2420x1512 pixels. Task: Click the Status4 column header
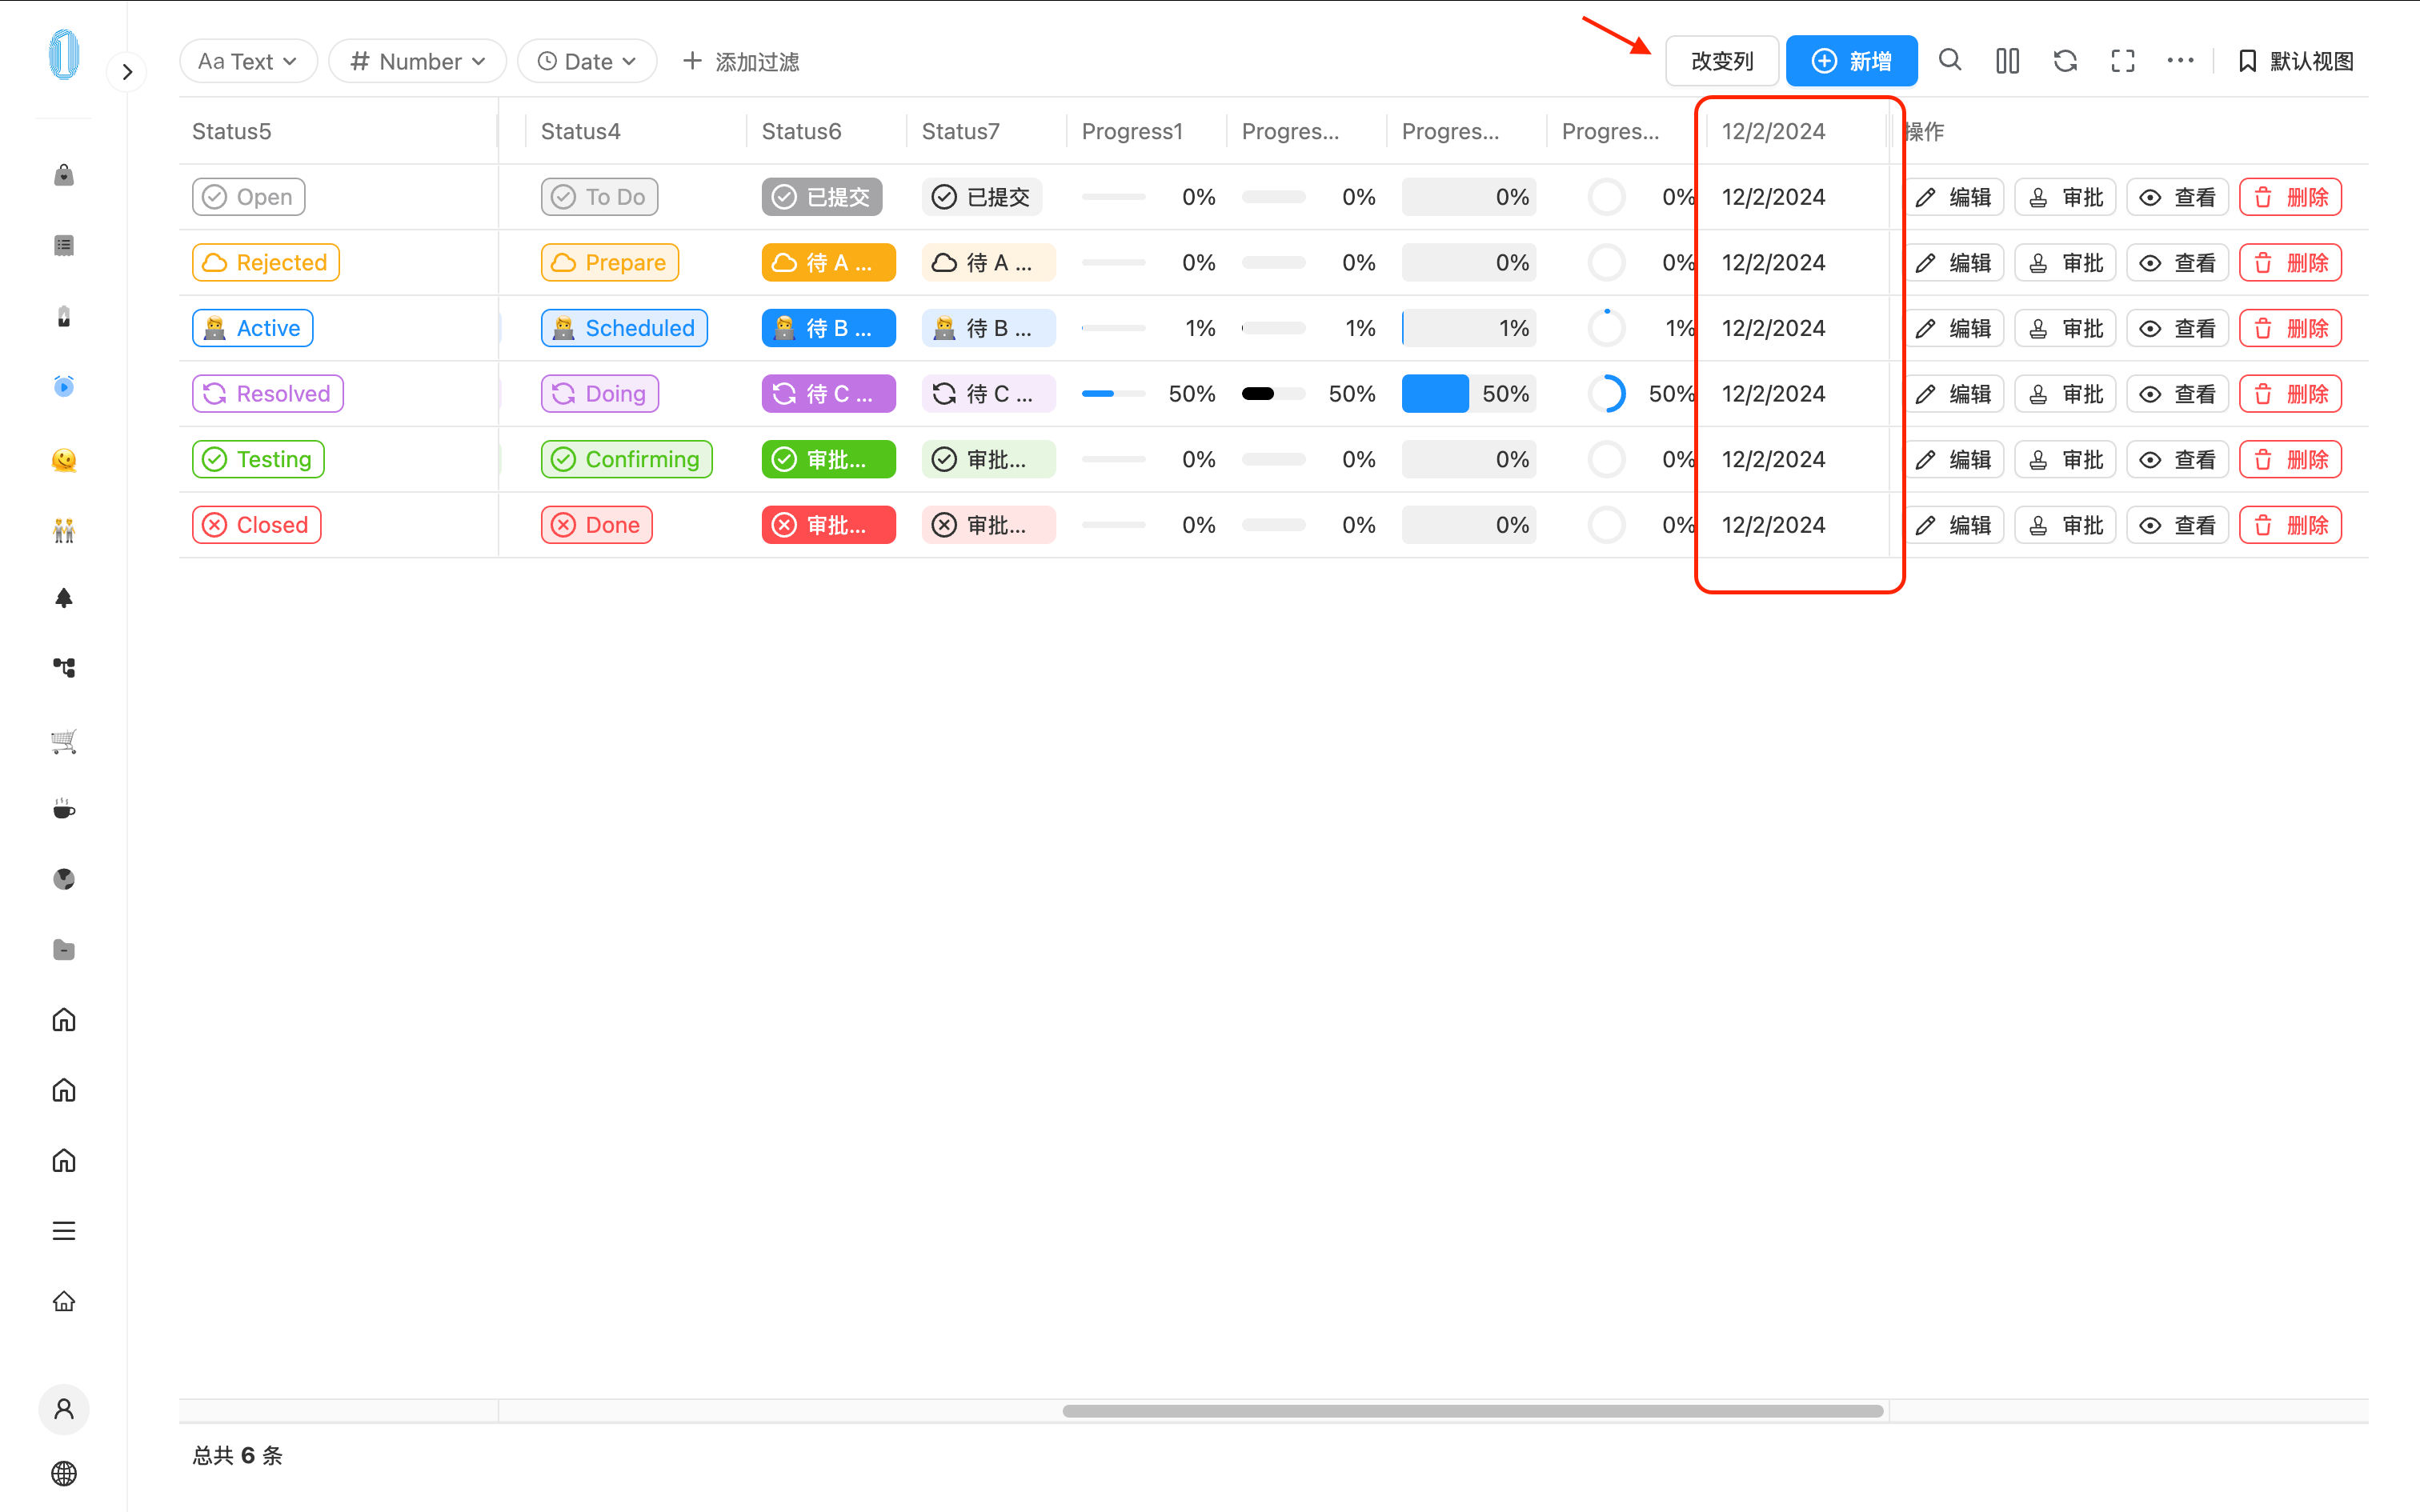point(636,131)
